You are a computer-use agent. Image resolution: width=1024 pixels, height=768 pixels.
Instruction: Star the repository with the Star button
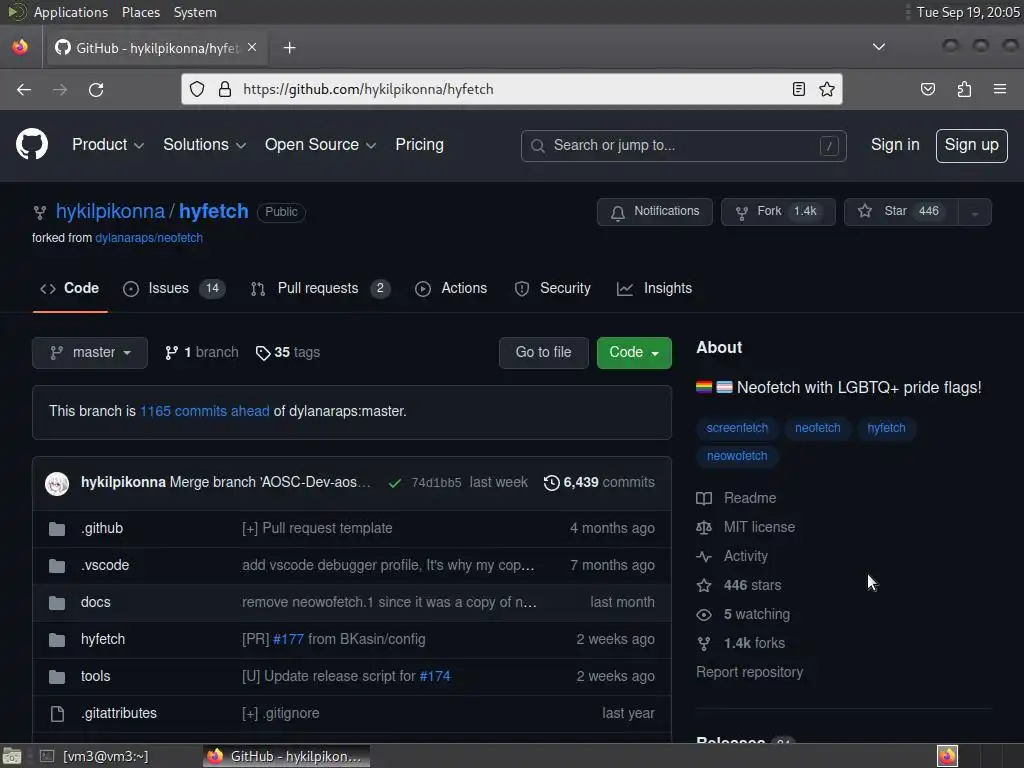coord(901,212)
